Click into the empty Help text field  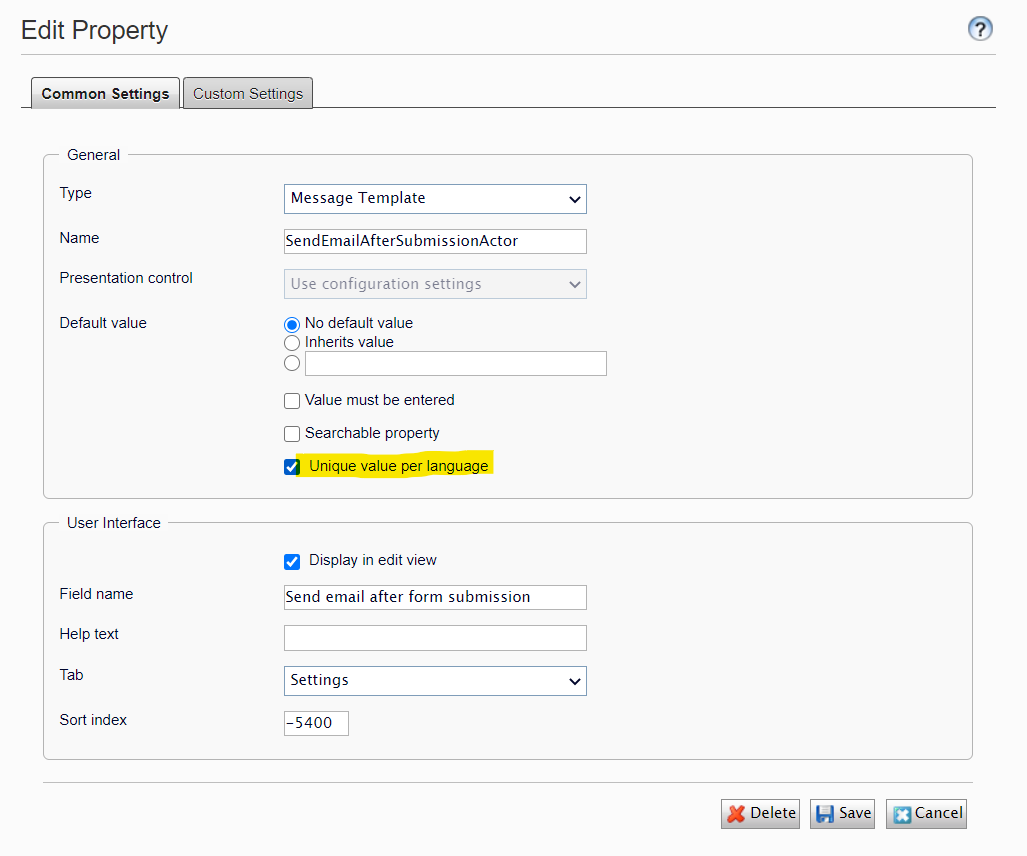click(435, 638)
